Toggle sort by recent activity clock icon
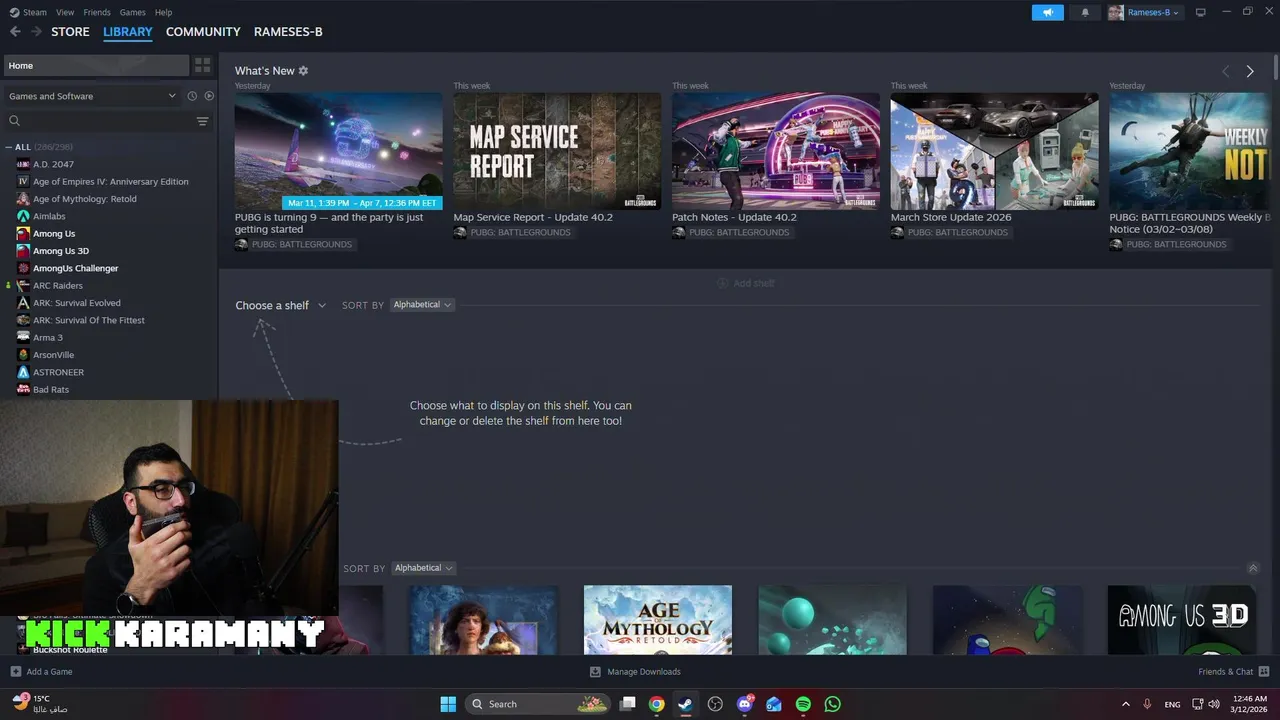This screenshot has width=1280, height=720. click(x=192, y=96)
